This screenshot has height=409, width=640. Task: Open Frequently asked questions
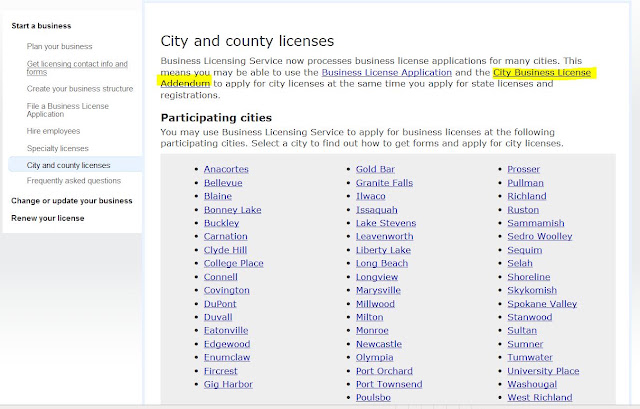pos(74,181)
